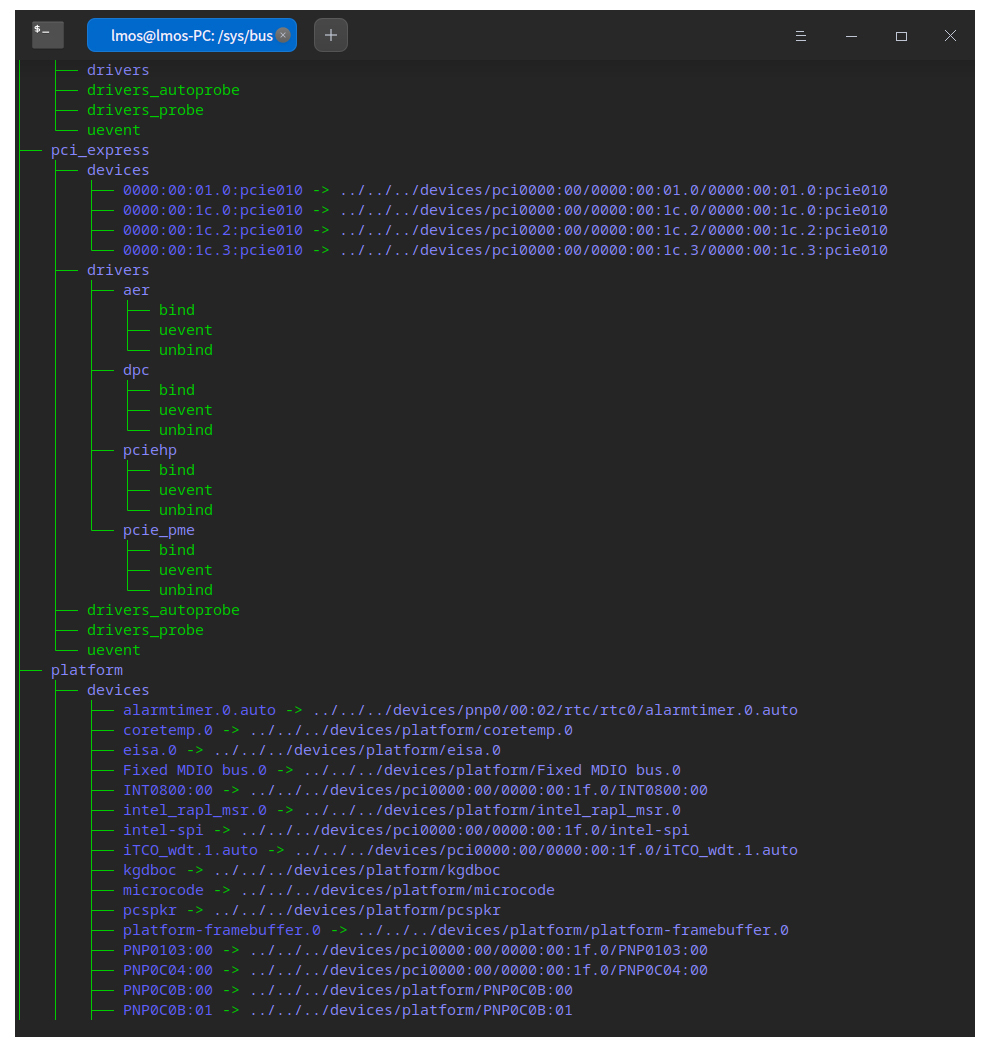Click the platform-framebuffer.0 symlink entry
Viewport: 990px width, 1047px height.
coord(221,930)
